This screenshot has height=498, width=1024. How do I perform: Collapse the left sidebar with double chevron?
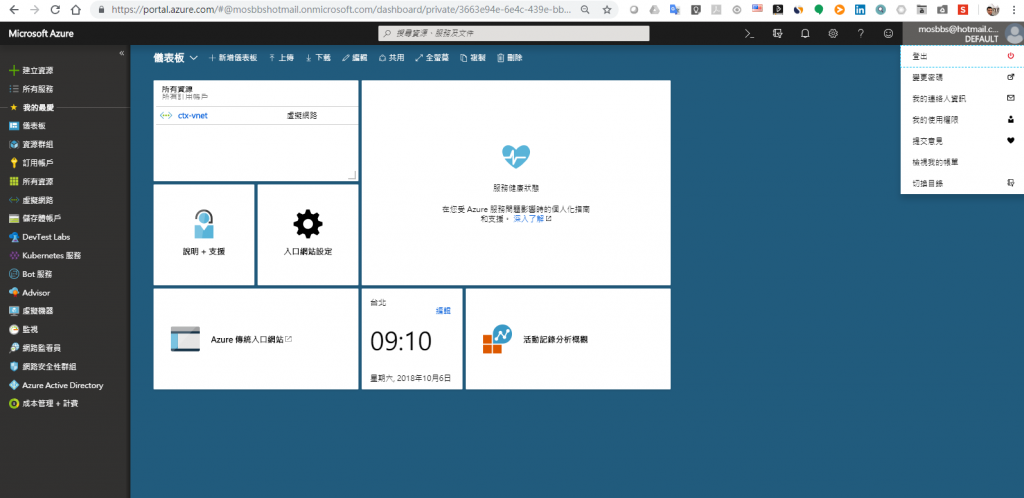click(x=121, y=54)
